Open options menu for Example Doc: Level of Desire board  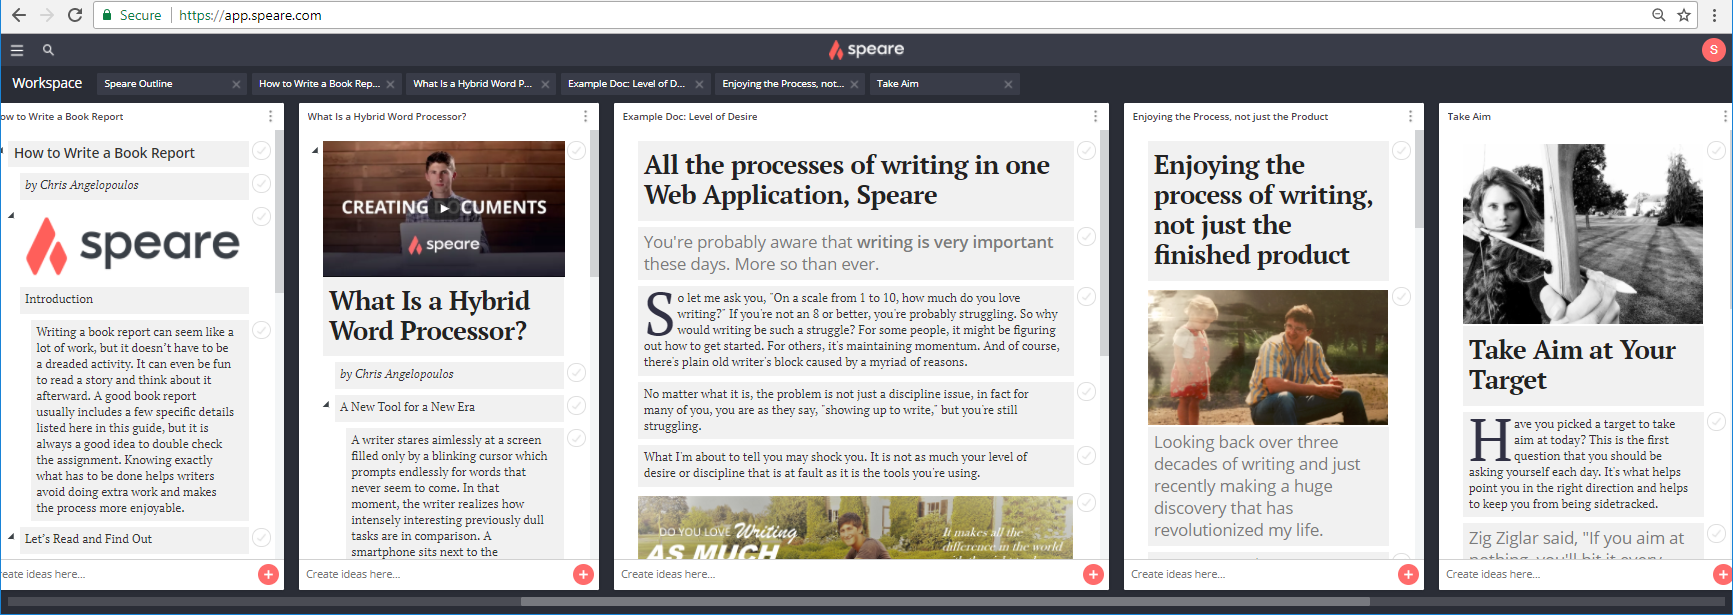pos(1095,117)
